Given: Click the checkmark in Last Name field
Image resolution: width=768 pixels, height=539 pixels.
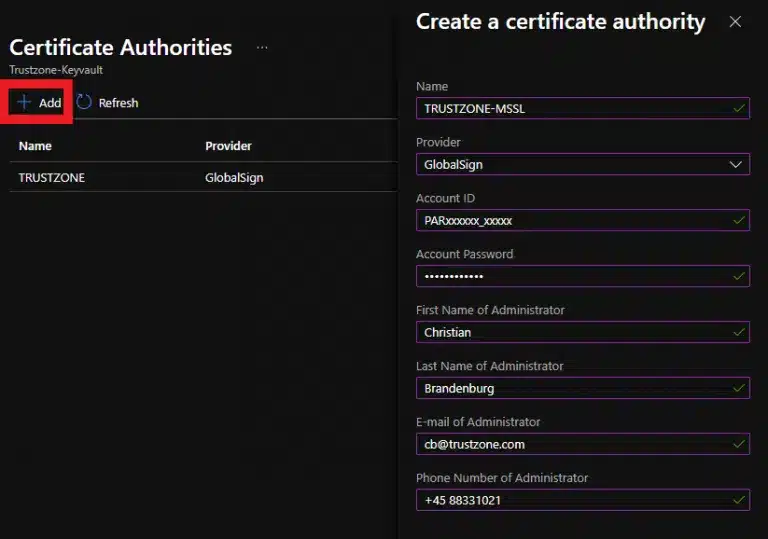Looking at the screenshot, I should click(739, 388).
